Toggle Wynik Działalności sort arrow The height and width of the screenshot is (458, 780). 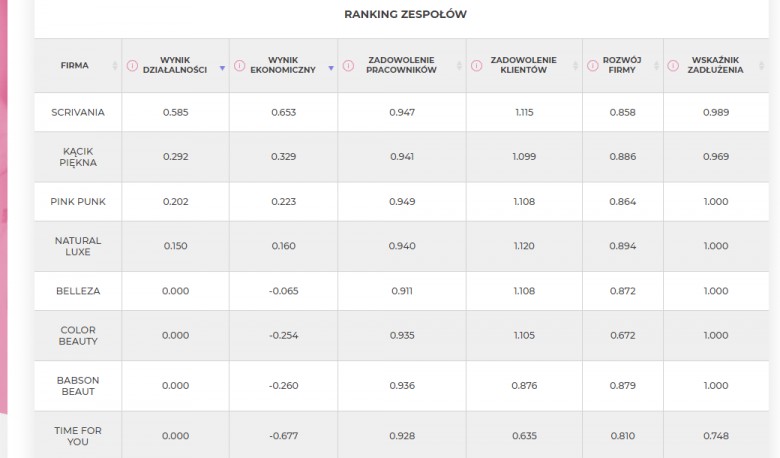click(x=222, y=68)
